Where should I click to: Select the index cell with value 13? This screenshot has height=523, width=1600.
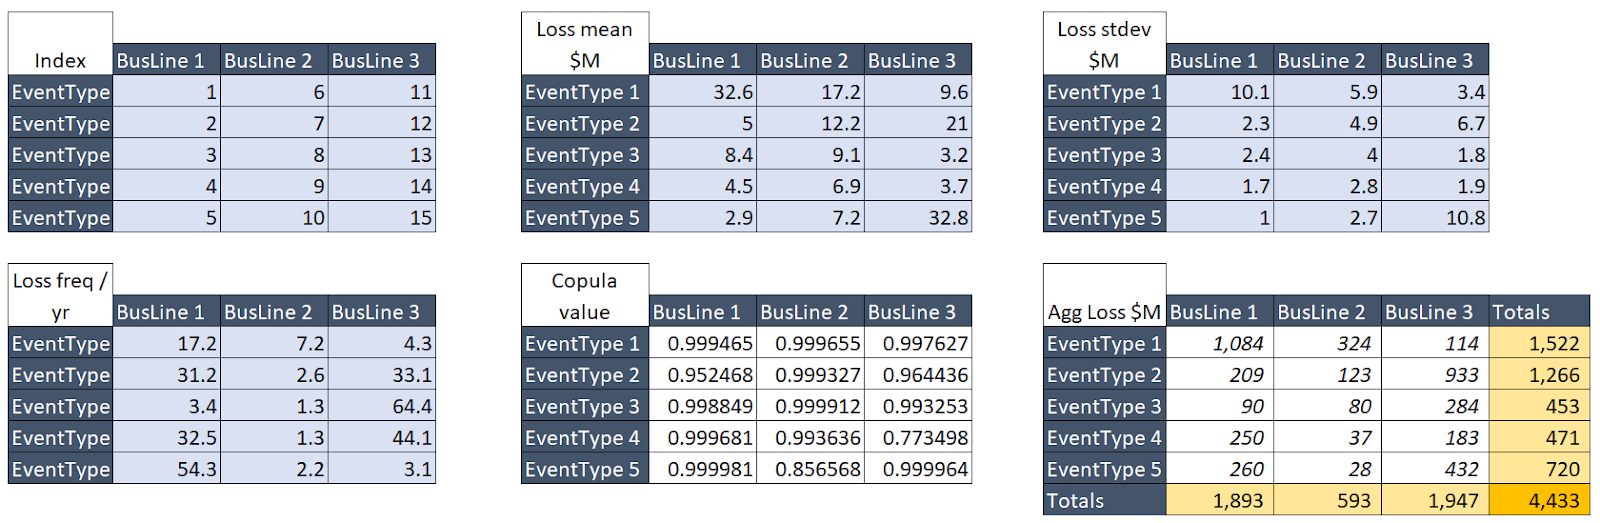point(382,155)
